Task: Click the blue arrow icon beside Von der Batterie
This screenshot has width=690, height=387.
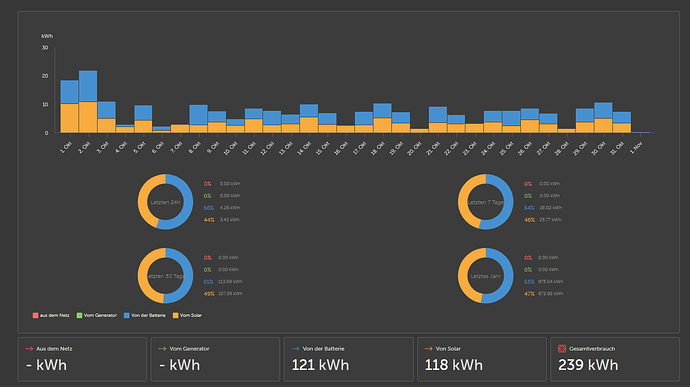Action: click(295, 349)
